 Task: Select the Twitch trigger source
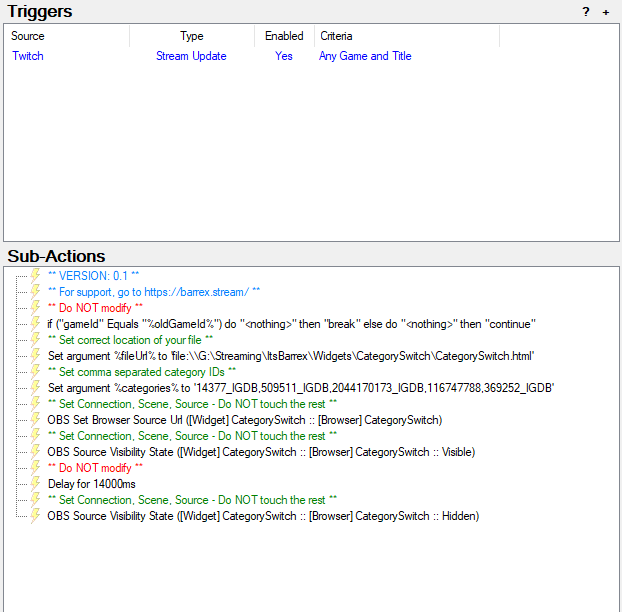click(28, 56)
